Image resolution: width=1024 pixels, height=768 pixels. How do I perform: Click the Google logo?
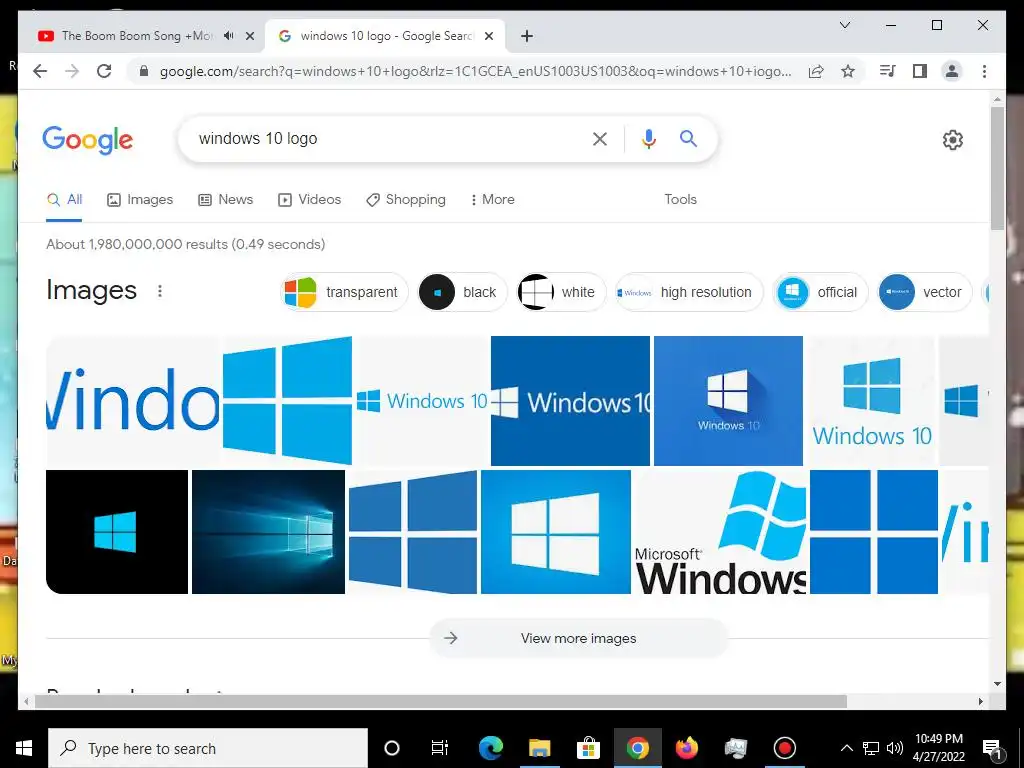[x=88, y=140]
